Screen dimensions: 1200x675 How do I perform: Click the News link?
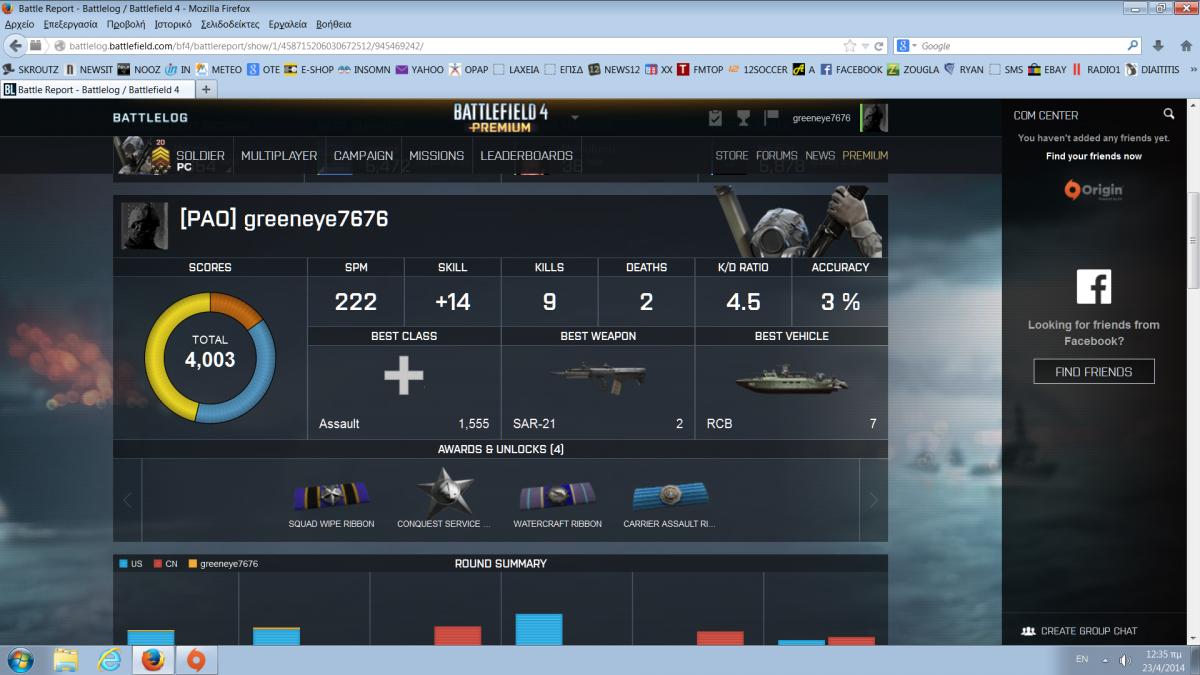(x=820, y=156)
